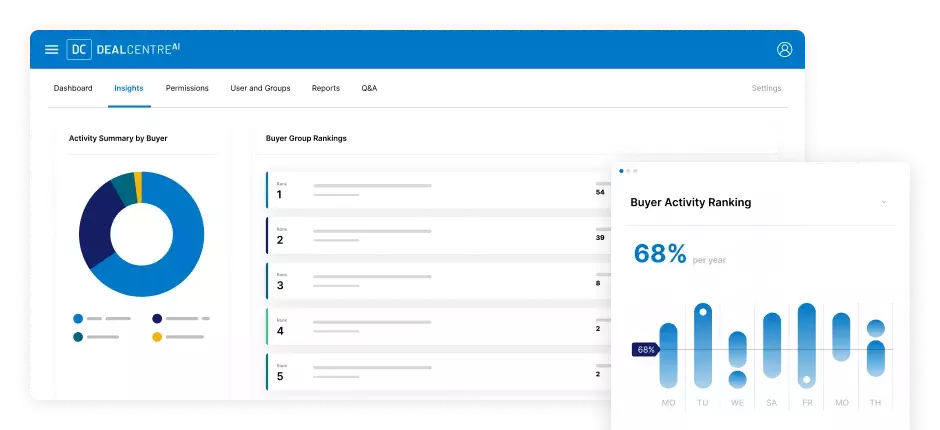The image size is (940, 430).
Task: Click the yellow legend dot under donut chart
Action: coord(157,337)
